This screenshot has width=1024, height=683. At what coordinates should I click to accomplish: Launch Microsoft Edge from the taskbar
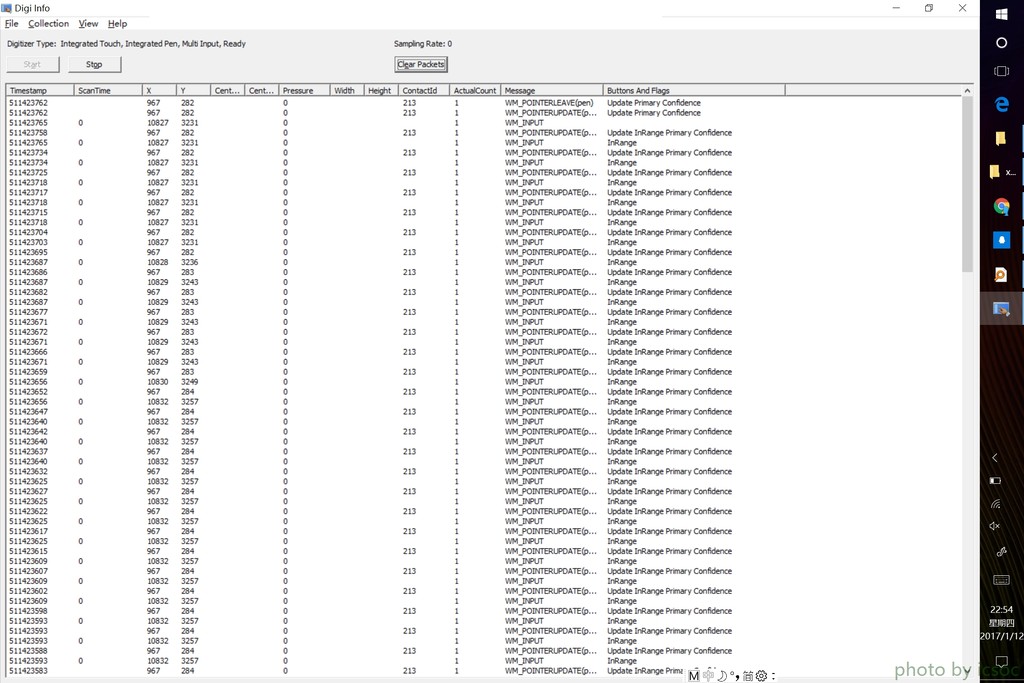1001,105
